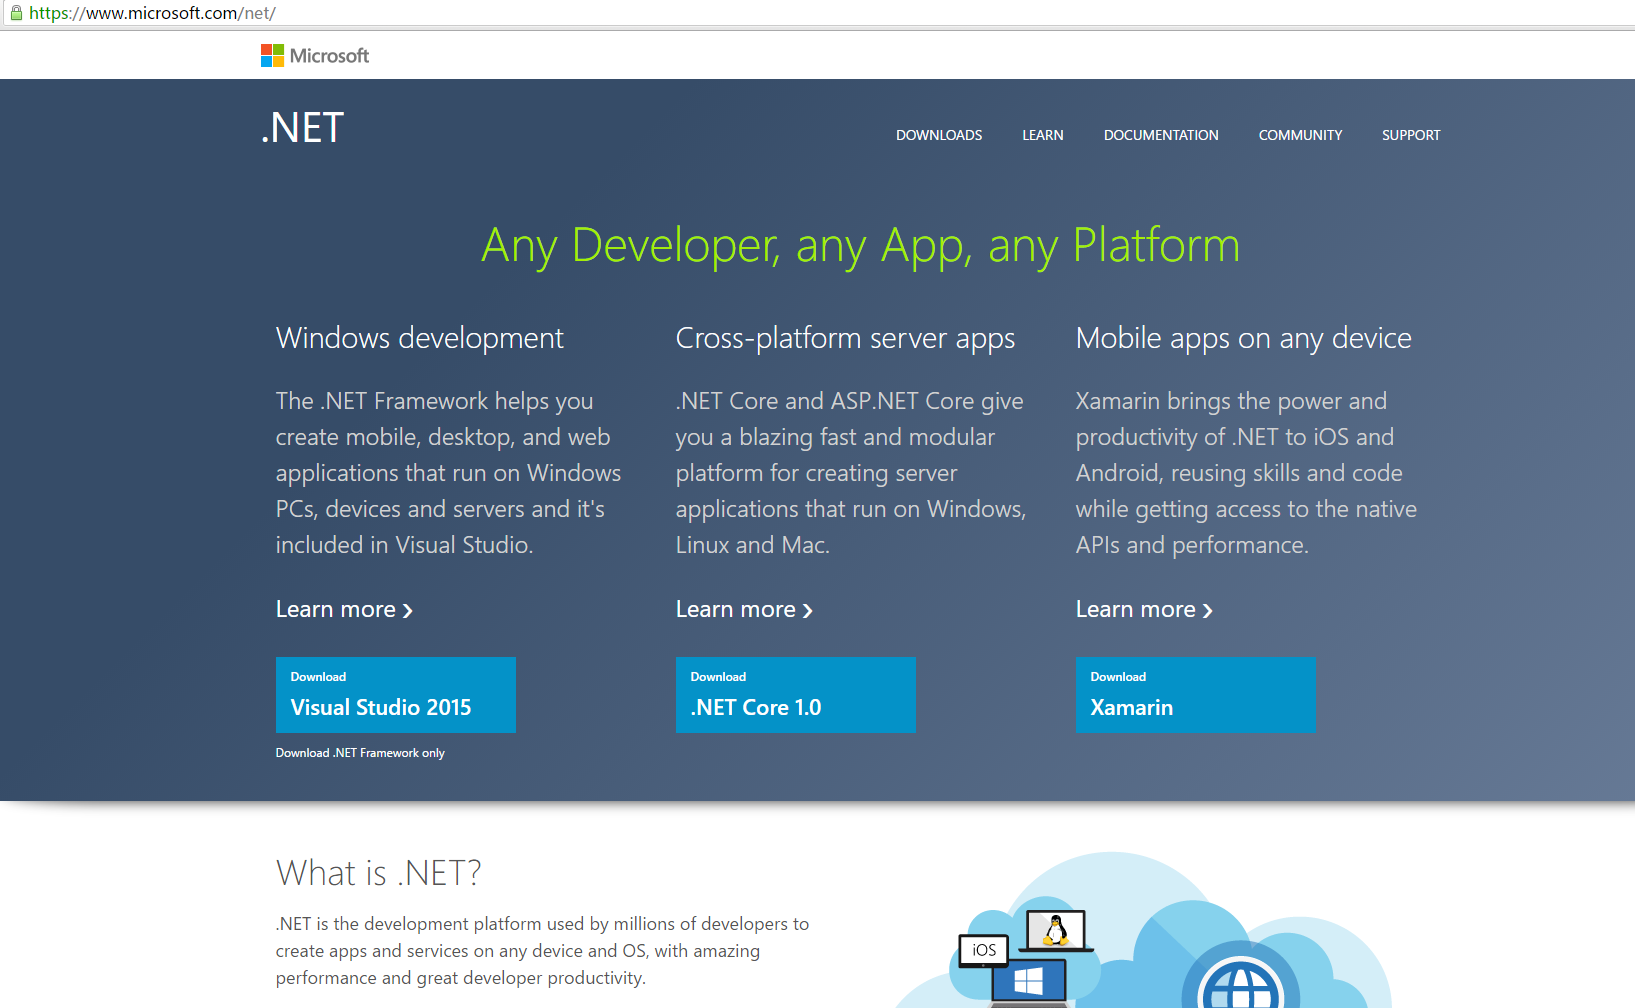Click the .NET site title

pyautogui.click(x=302, y=128)
